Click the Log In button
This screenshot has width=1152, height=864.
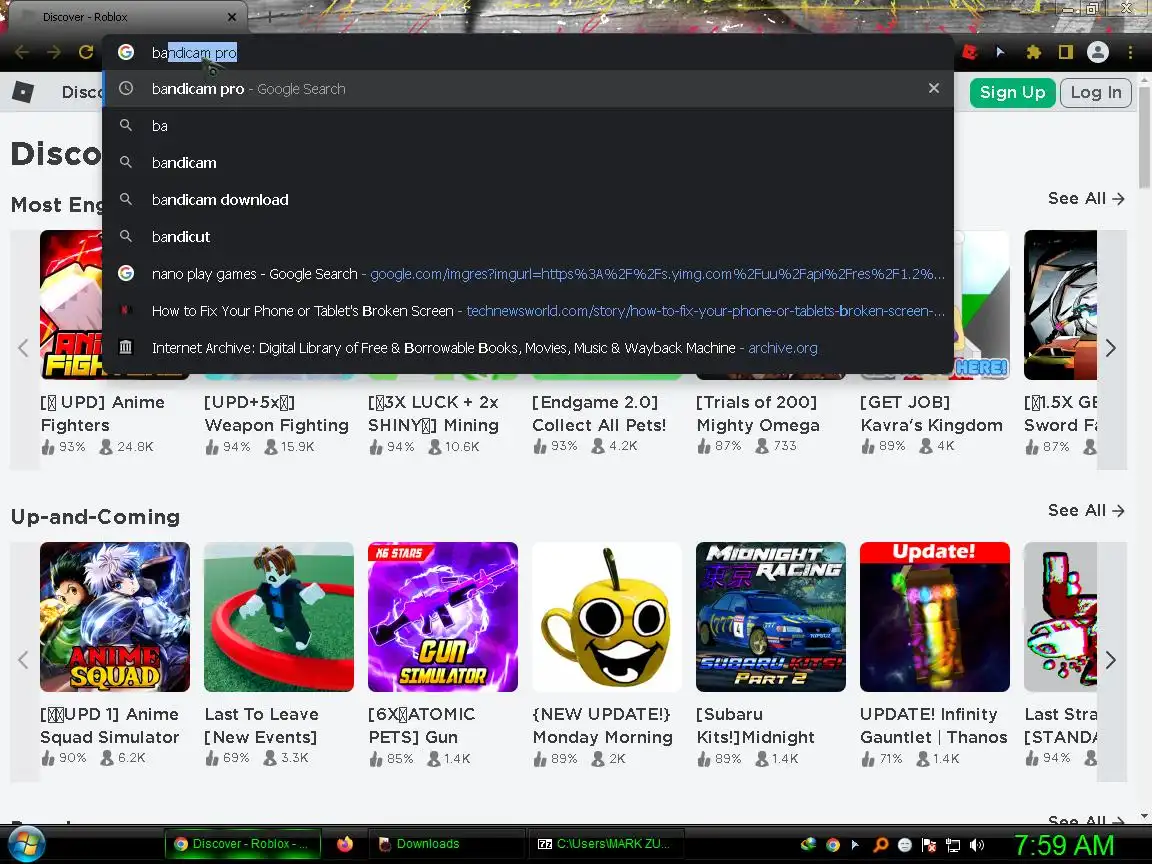1095,93
